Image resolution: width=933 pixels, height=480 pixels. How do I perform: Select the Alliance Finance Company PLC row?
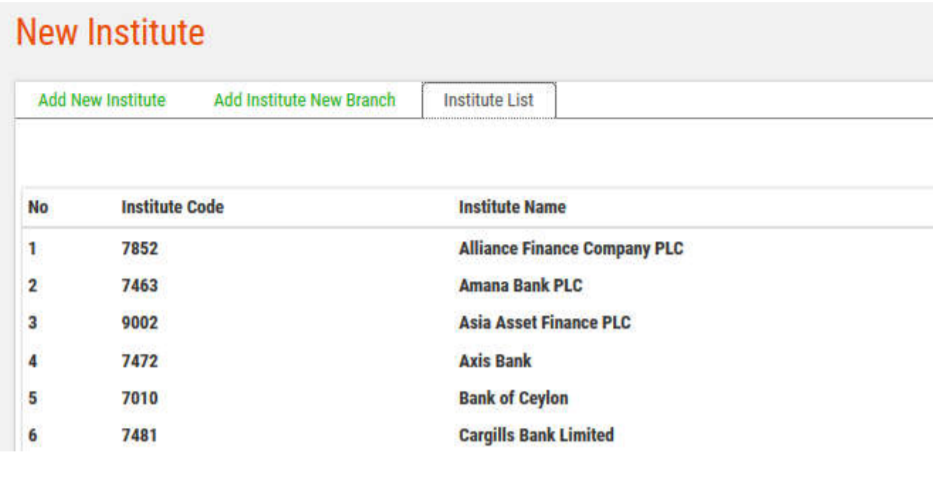coord(570,248)
